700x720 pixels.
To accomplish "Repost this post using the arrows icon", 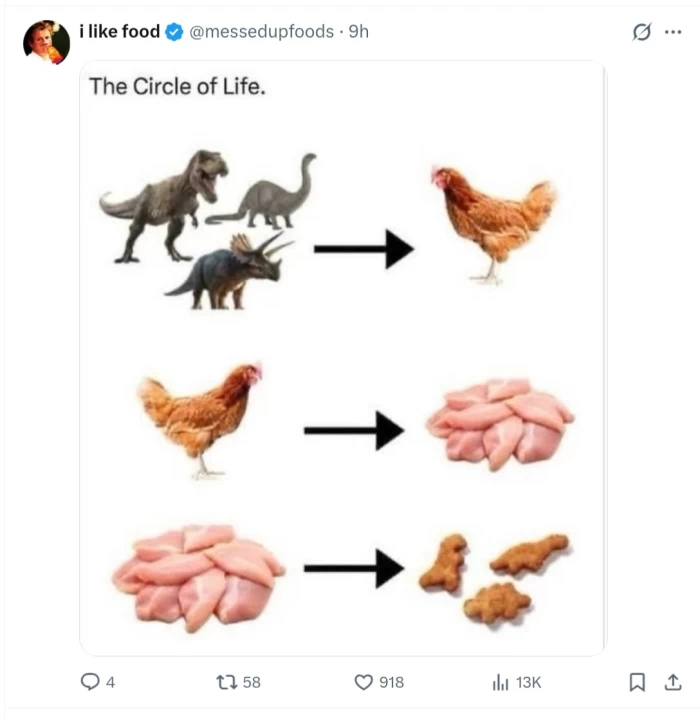I will (x=226, y=682).
